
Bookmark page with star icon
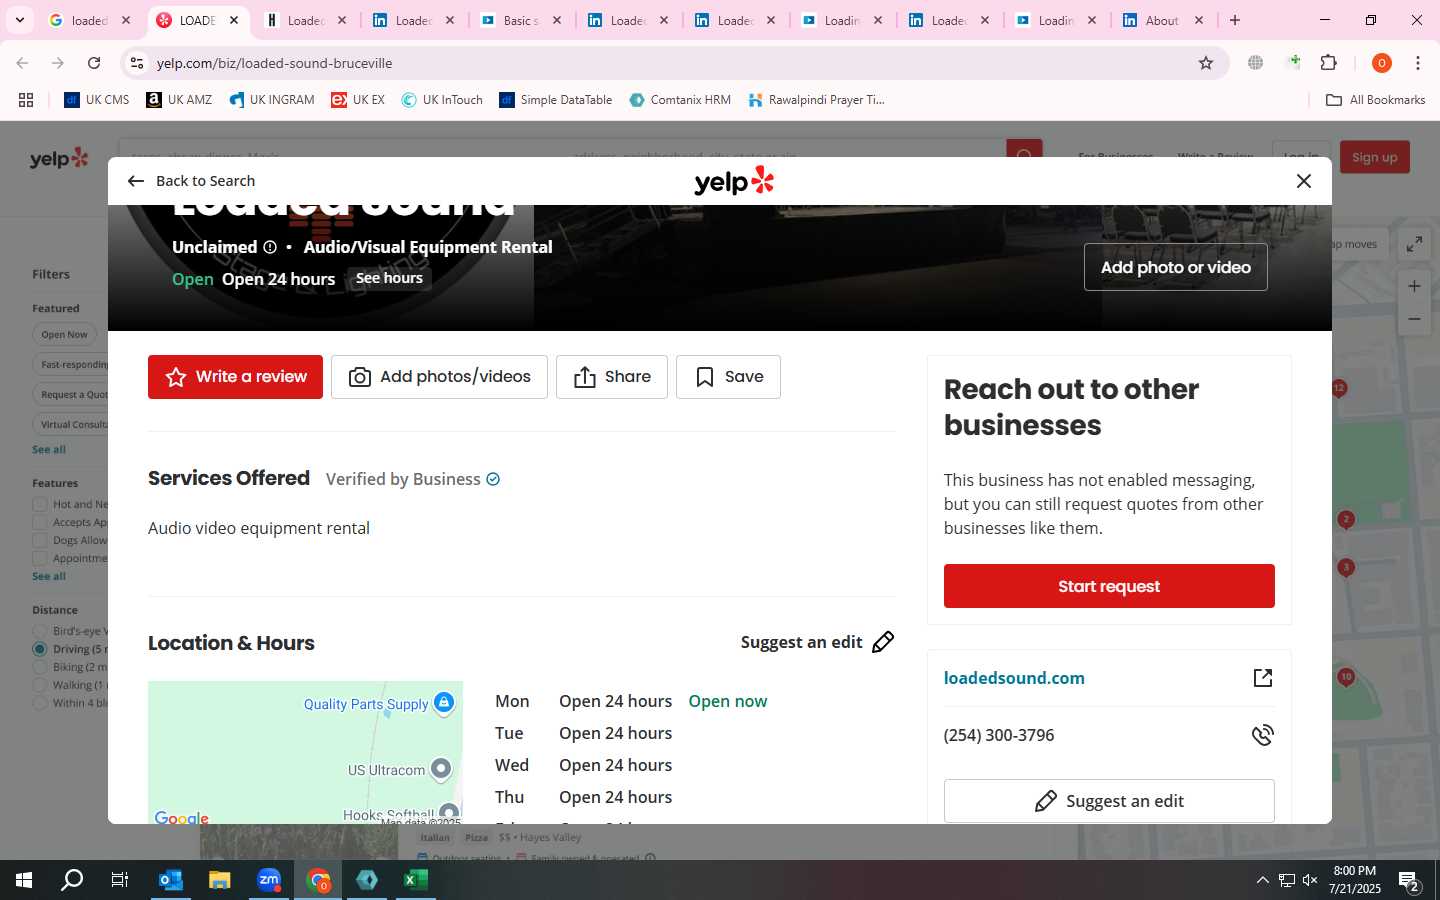click(1206, 63)
